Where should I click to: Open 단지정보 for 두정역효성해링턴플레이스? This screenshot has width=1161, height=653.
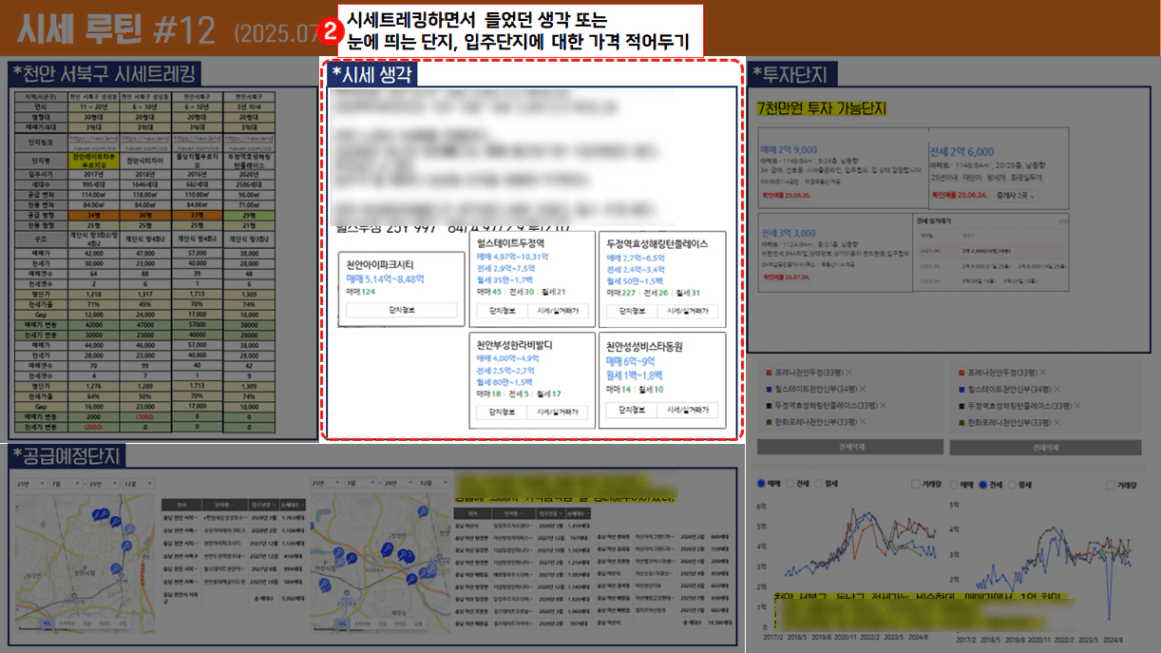[632, 311]
